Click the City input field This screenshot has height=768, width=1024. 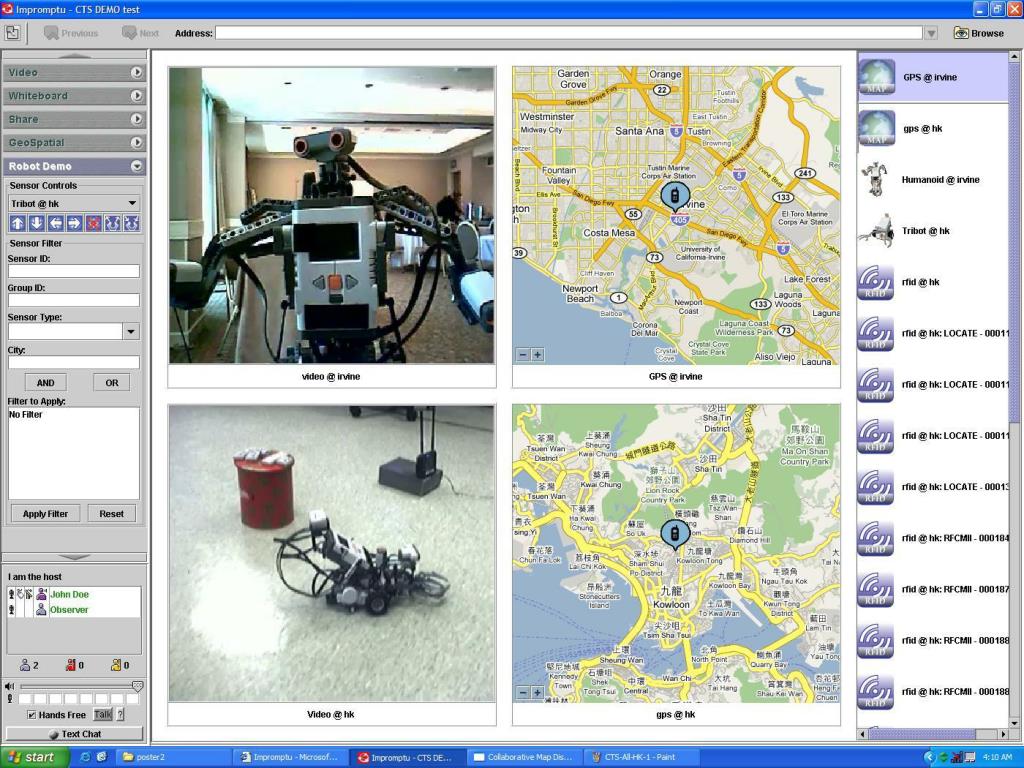tap(74, 362)
